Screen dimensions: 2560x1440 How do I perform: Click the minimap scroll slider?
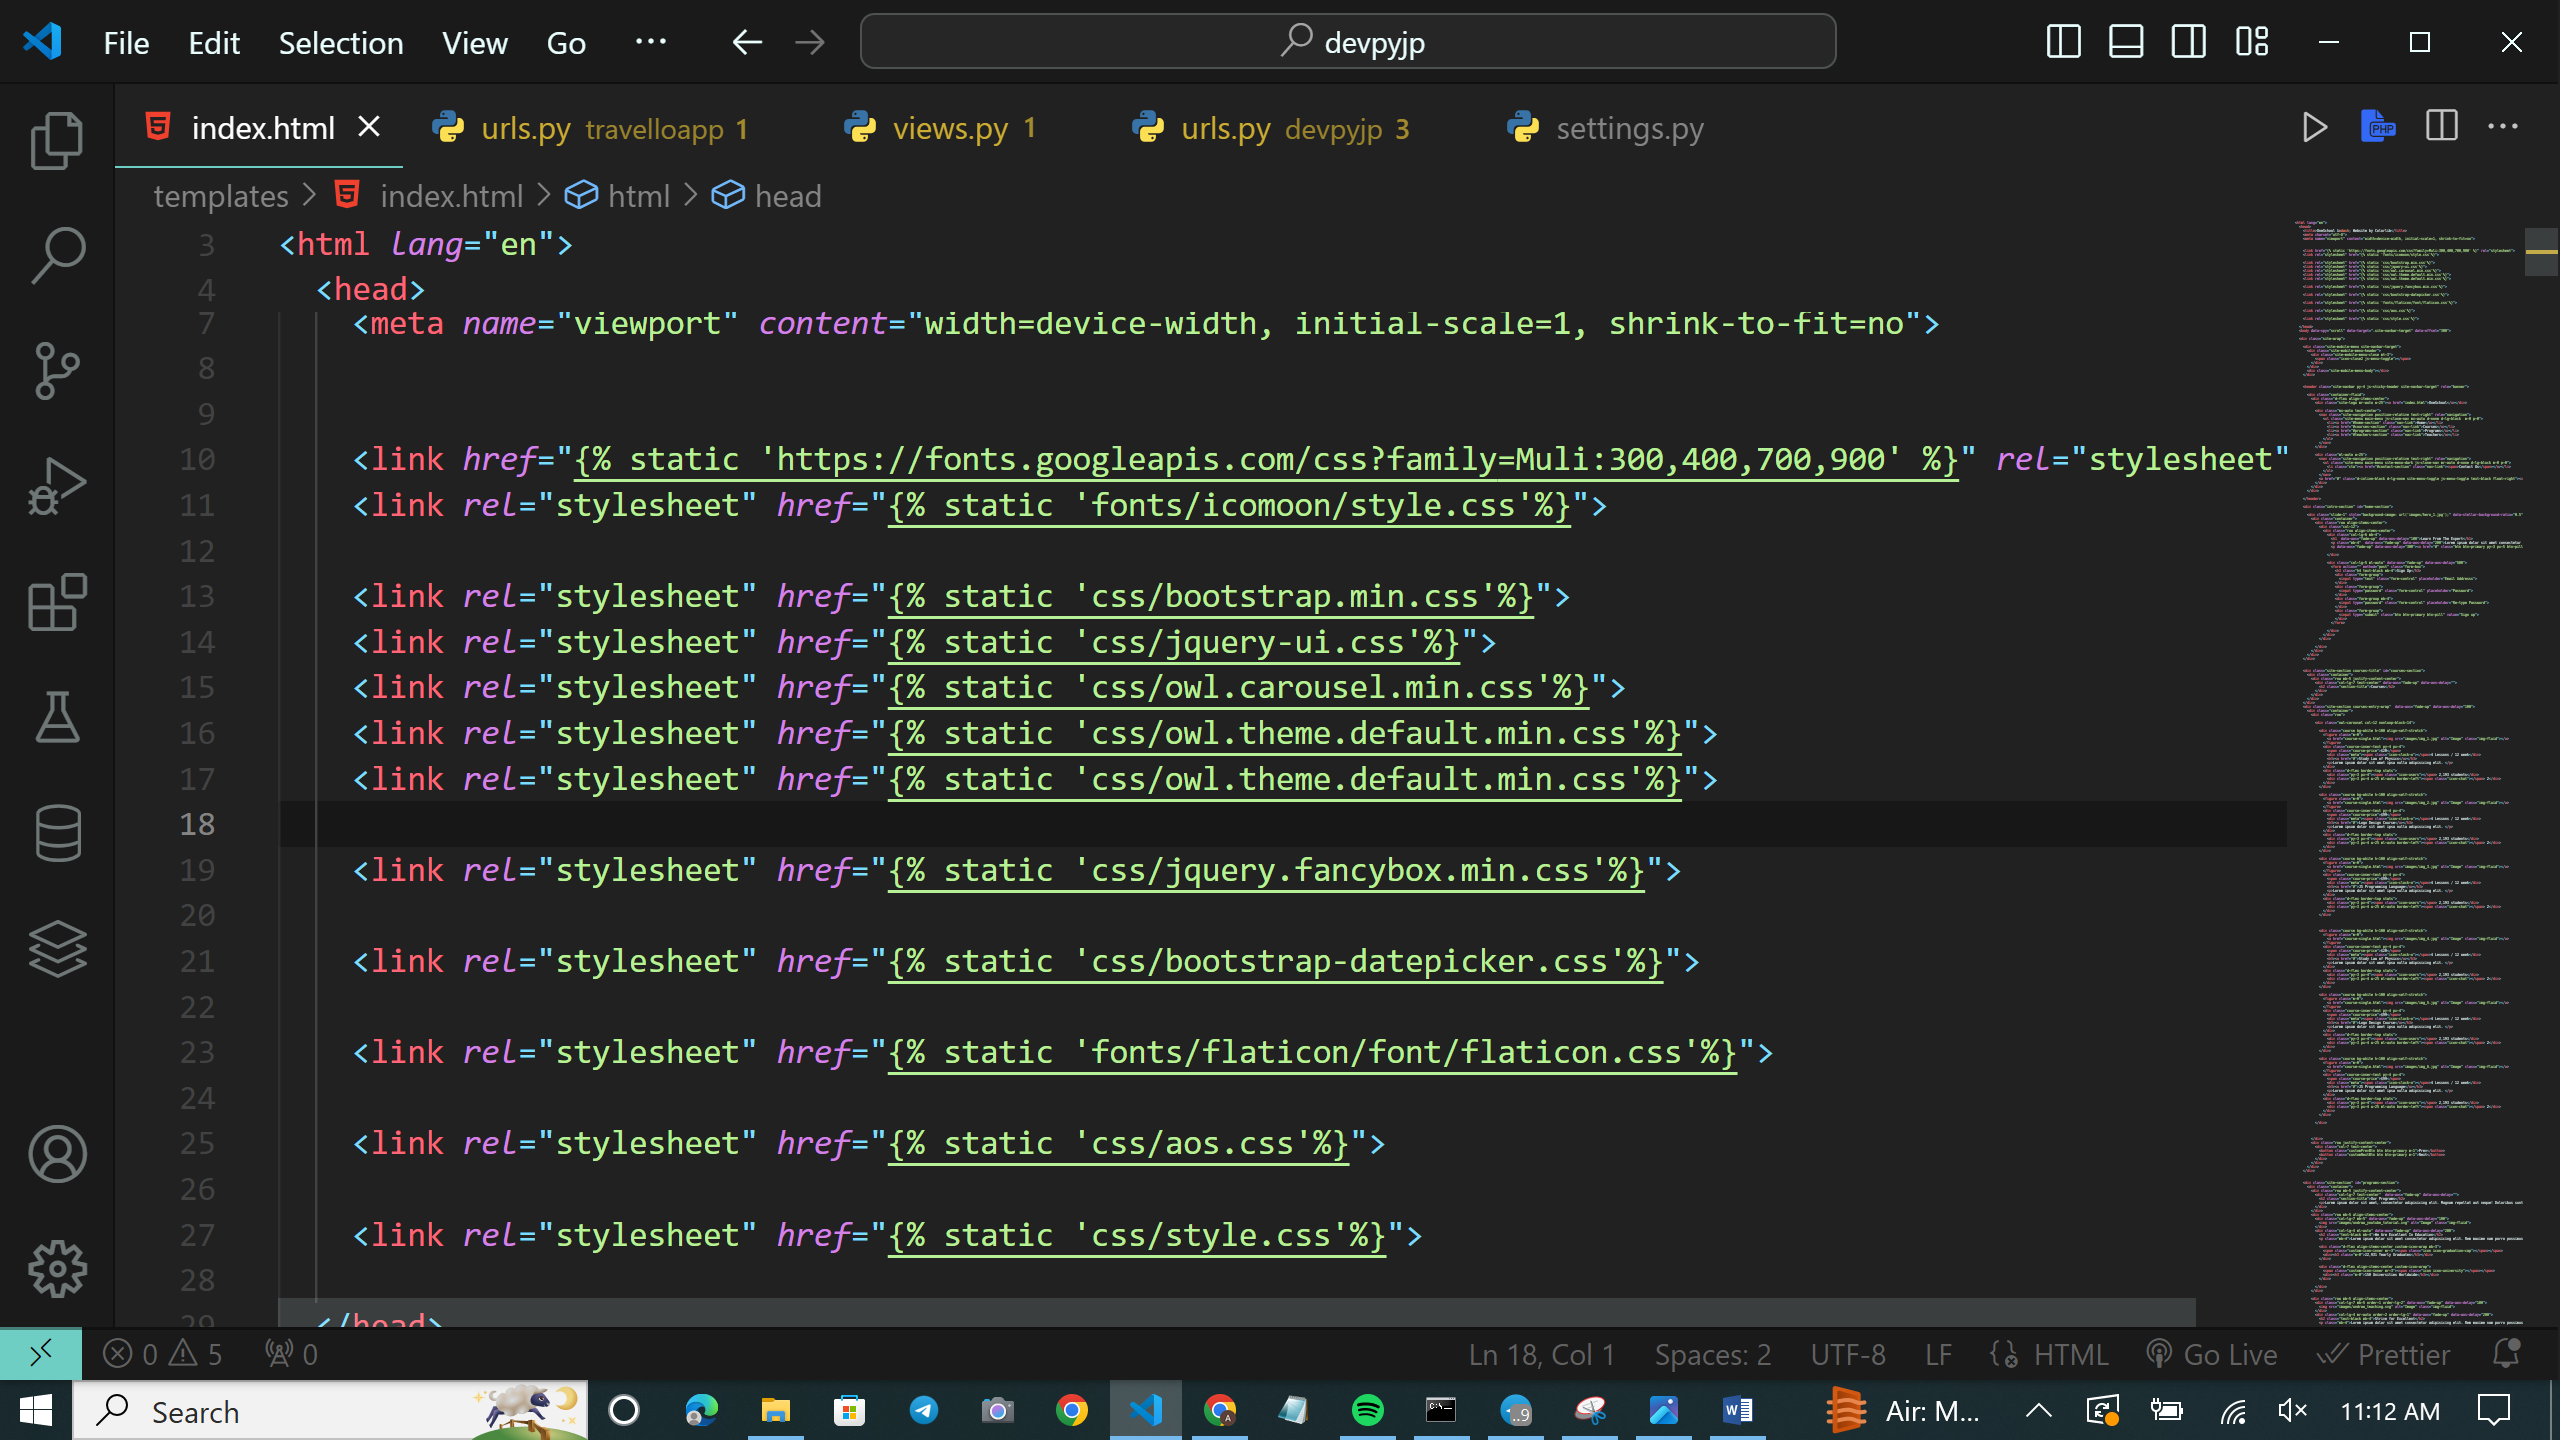[2540, 252]
